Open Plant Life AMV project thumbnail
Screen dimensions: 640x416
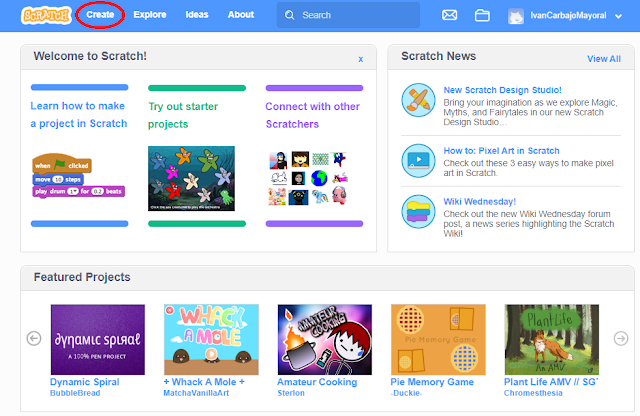coord(551,340)
